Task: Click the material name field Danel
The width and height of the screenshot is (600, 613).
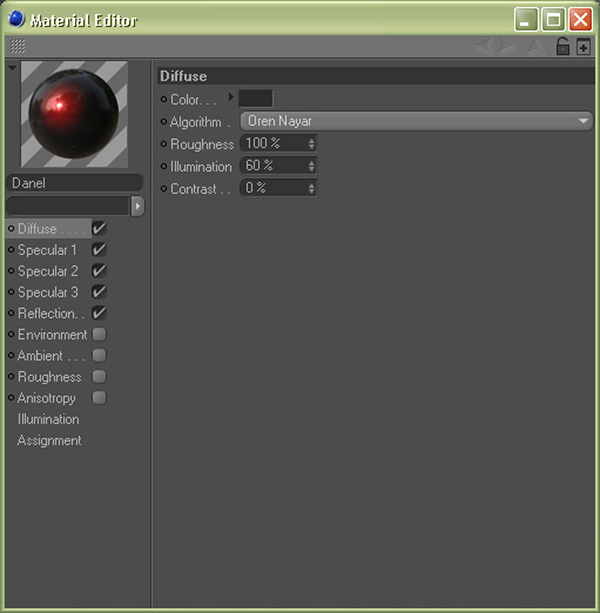Action: (75, 183)
